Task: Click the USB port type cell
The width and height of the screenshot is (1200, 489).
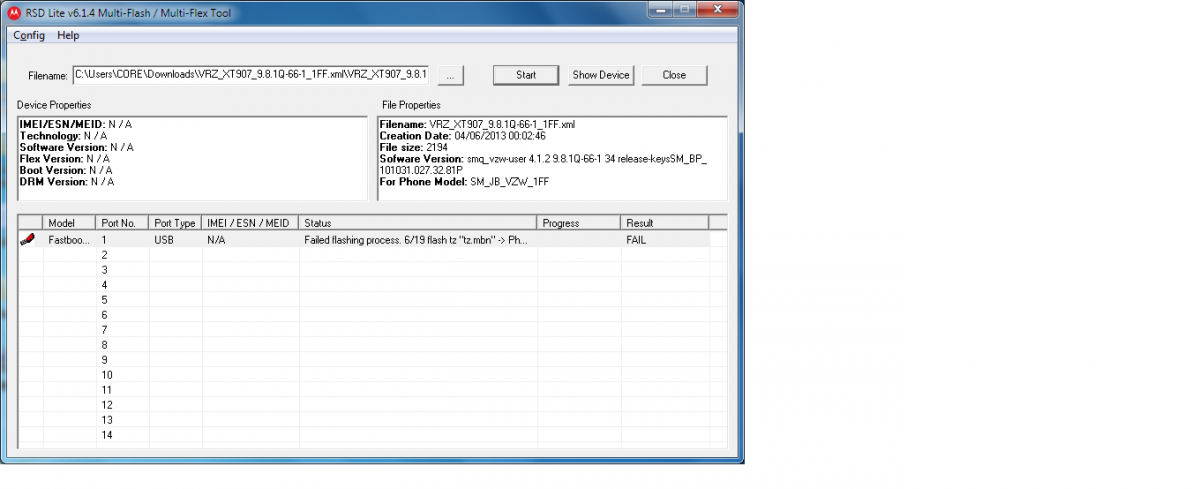Action: (175, 240)
